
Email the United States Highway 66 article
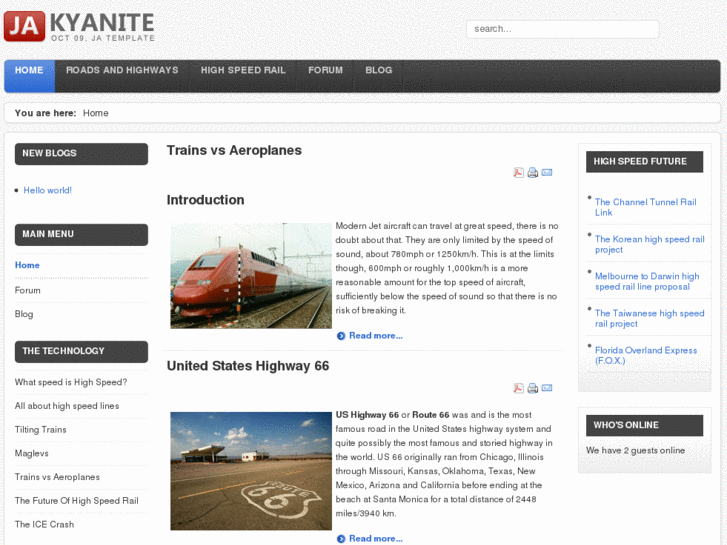click(547, 388)
